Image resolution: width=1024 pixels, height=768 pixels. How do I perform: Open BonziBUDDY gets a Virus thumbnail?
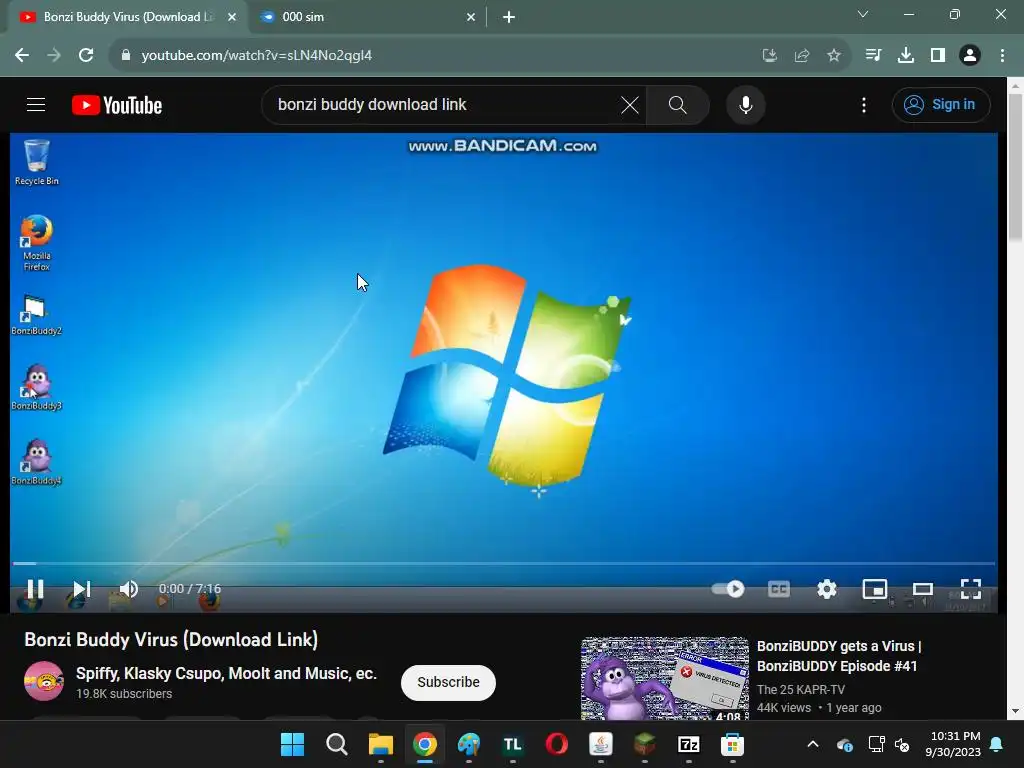(665, 679)
